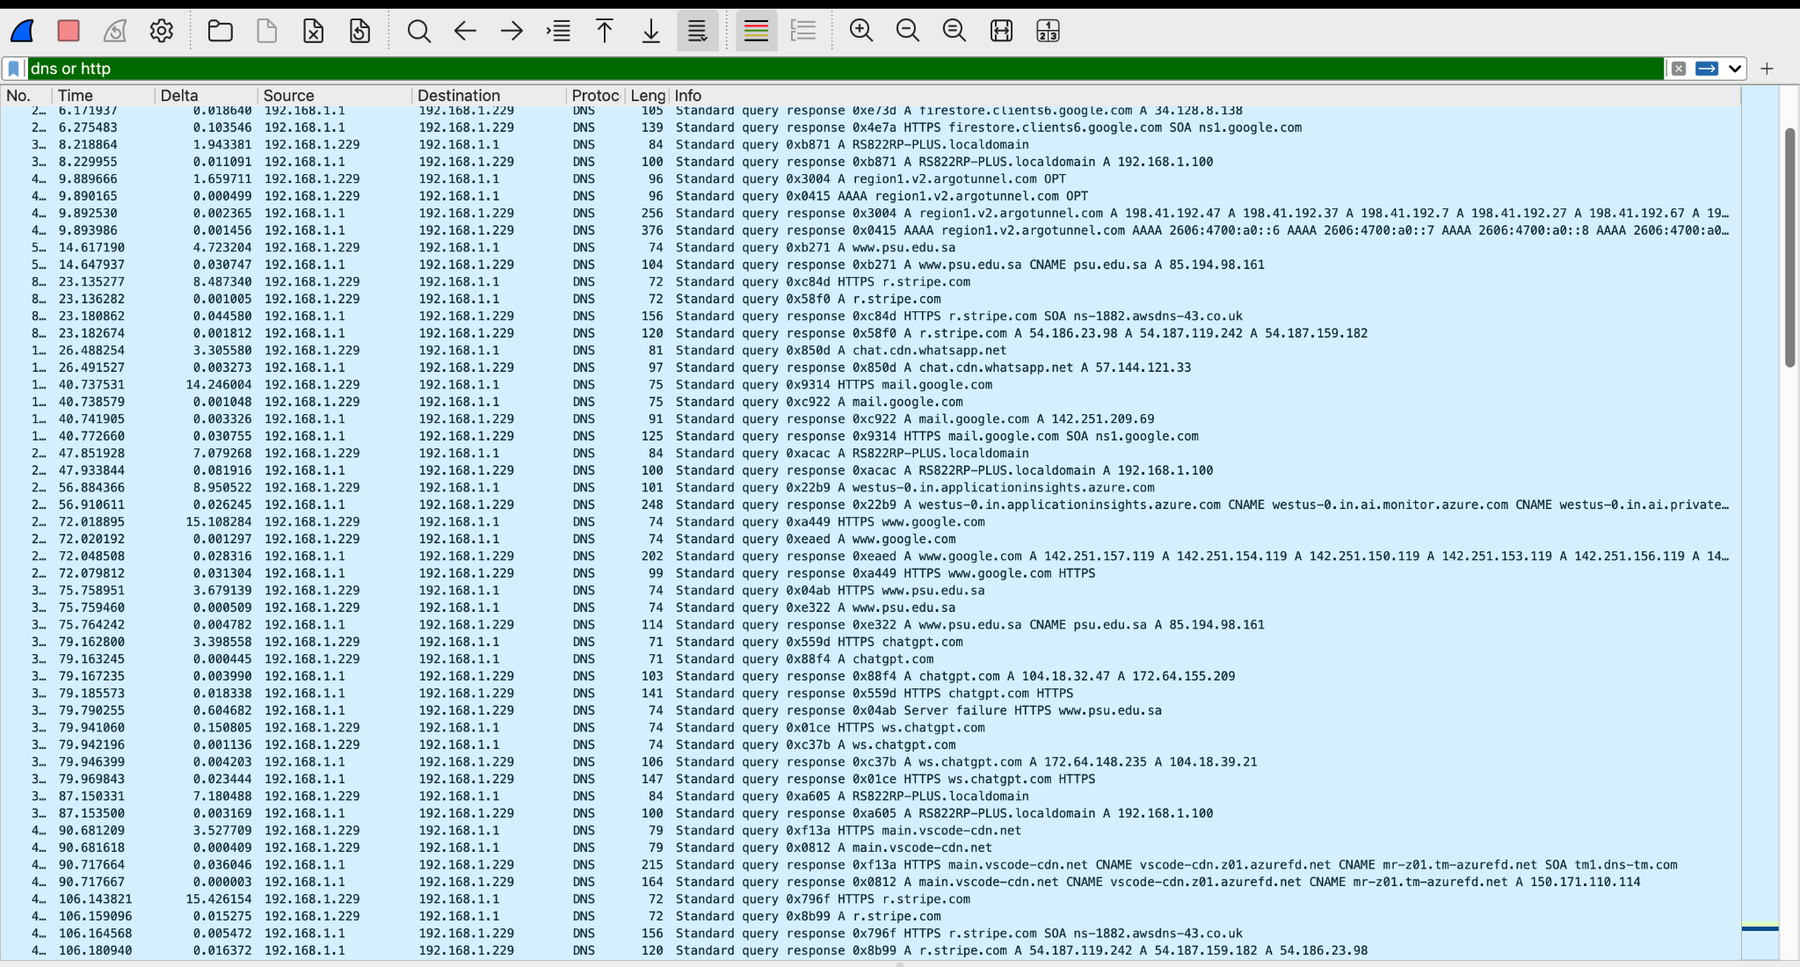1800x967 pixels.
Task: Zoom out the main window text
Action: click(x=908, y=31)
